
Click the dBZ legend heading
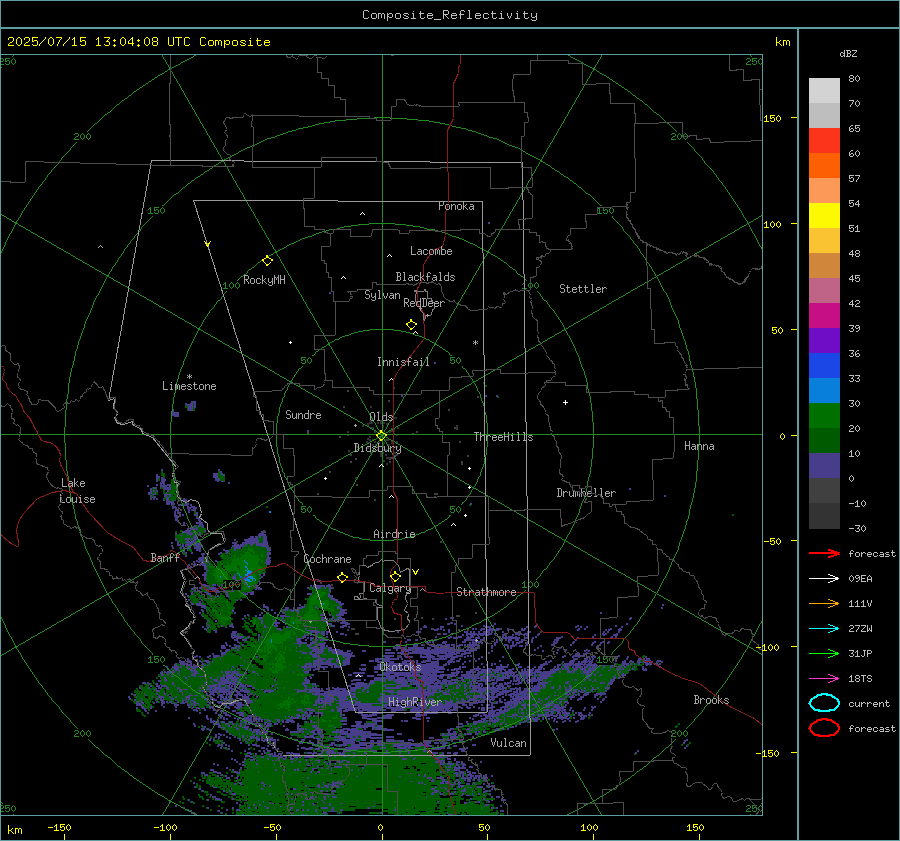pyautogui.click(x=848, y=53)
